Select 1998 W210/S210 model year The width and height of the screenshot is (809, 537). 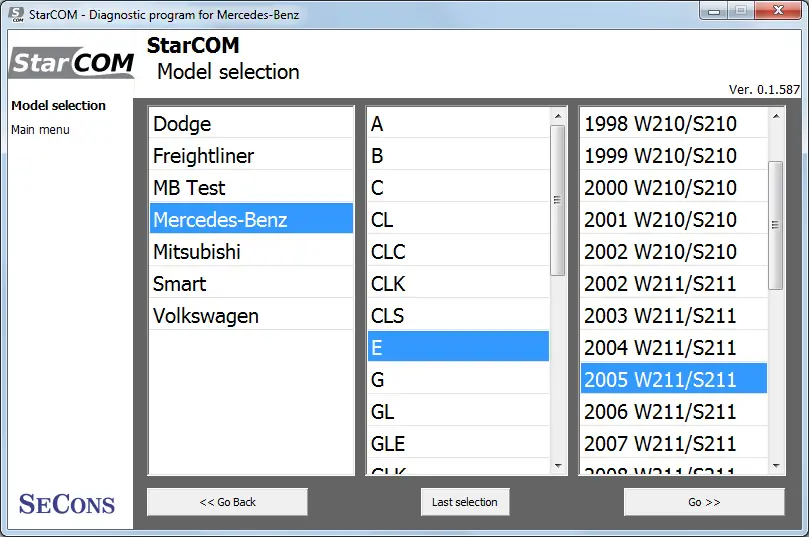[x=674, y=124]
